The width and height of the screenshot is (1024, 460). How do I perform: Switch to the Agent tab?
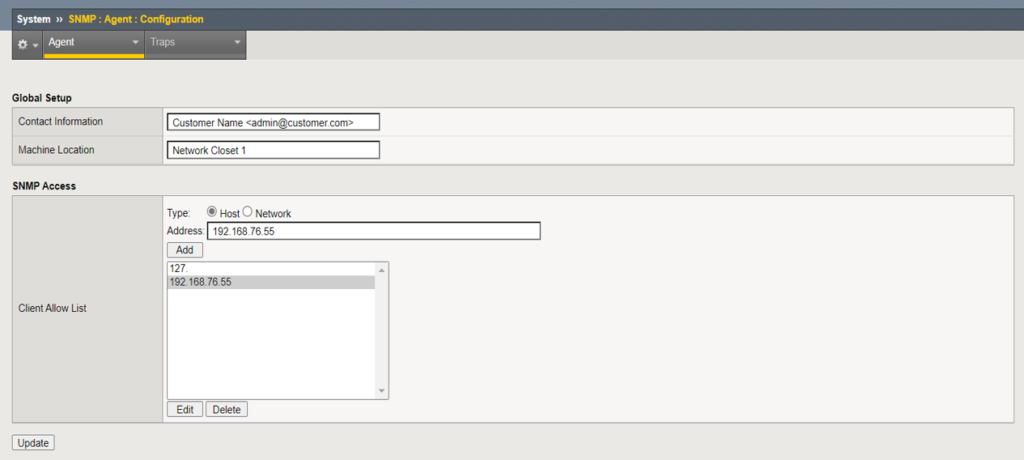[x=62, y=43]
